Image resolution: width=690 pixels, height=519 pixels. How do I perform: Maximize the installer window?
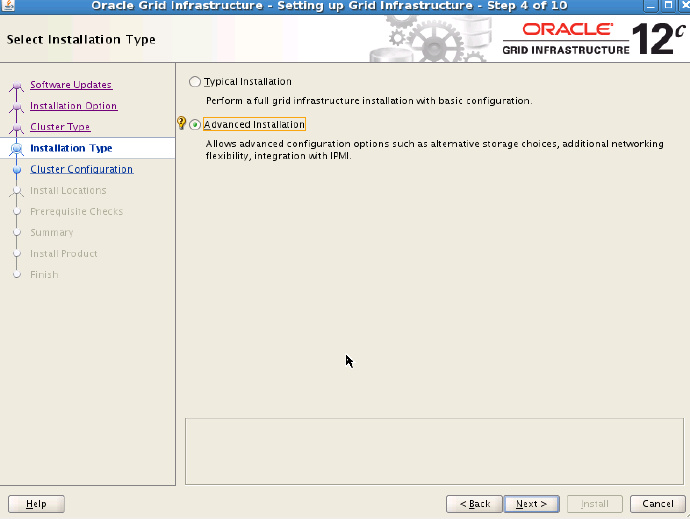tap(668, 6)
